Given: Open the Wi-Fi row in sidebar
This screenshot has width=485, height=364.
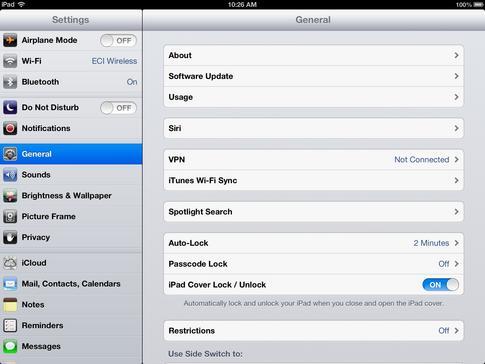Looking at the screenshot, I should point(71,61).
